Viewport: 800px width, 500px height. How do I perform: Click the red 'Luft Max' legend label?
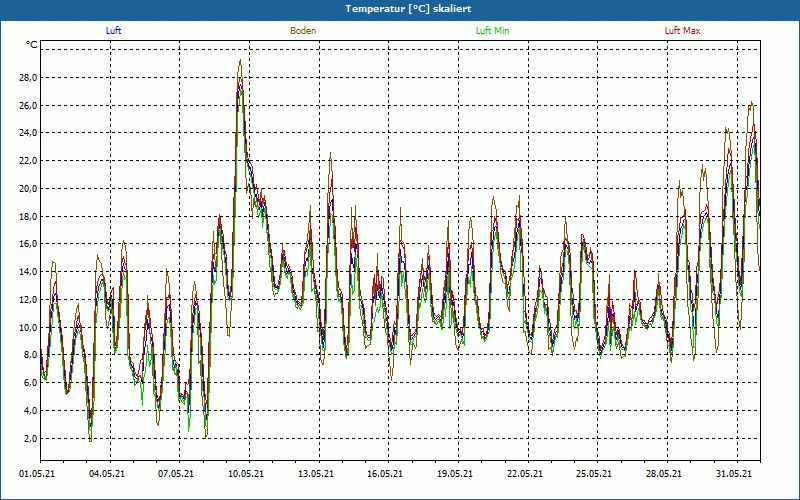[x=682, y=31]
